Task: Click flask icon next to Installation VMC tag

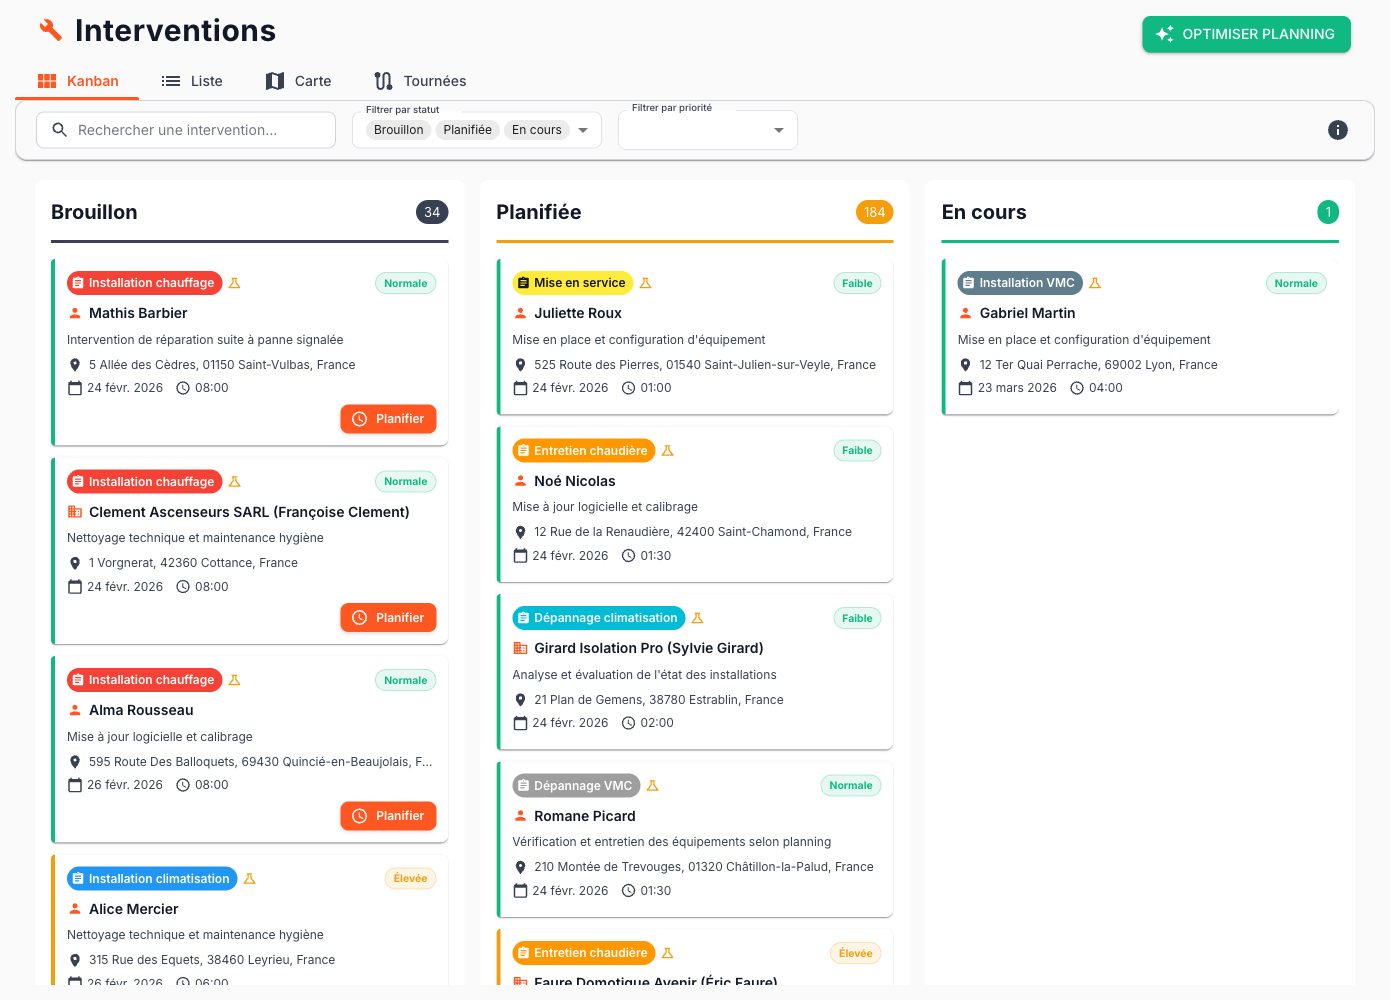Action: tap(1095, 283)
